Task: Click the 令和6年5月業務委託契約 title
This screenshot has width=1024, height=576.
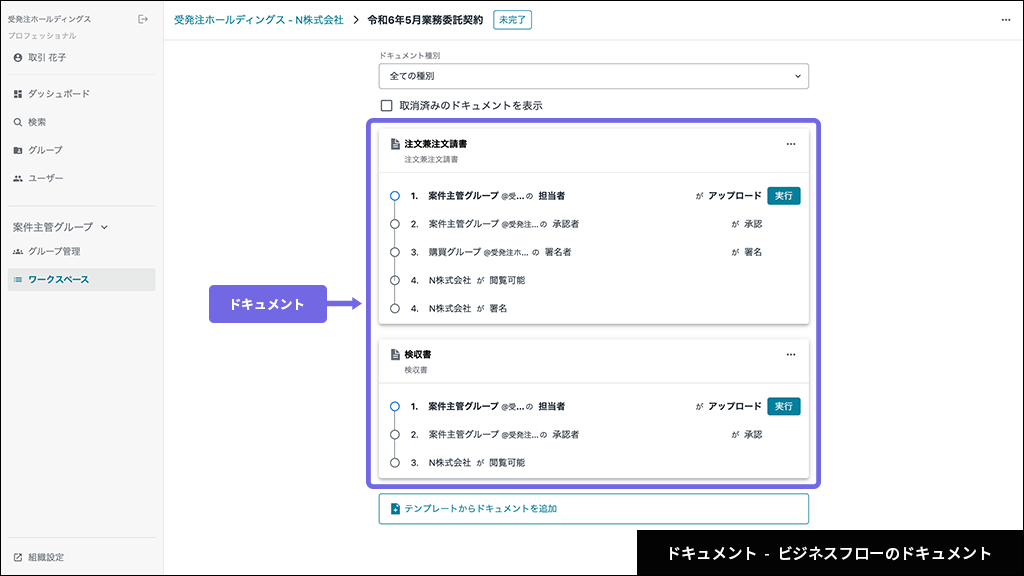Action: click(x=425, y=20)
